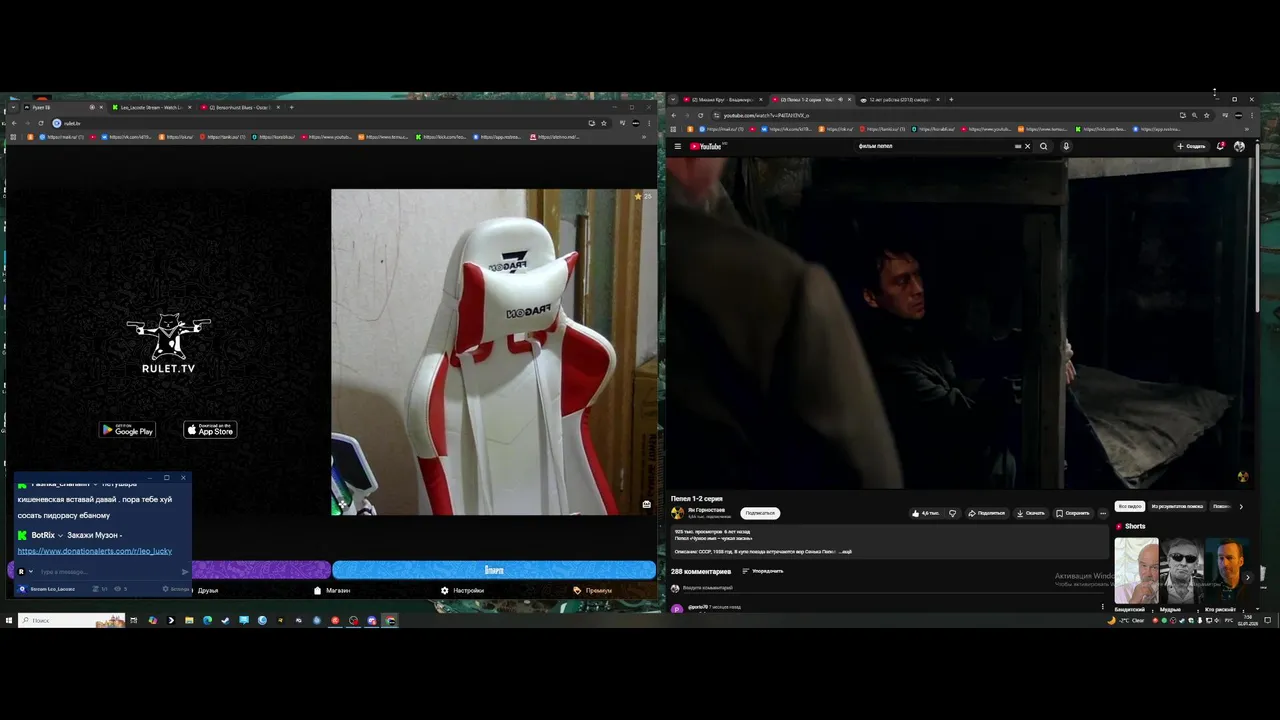Click the blue next button on rulet.tv
Image resolution: width=1280 pixels, height=720 pixels.
pyautogui.click(x=494, y=570)
